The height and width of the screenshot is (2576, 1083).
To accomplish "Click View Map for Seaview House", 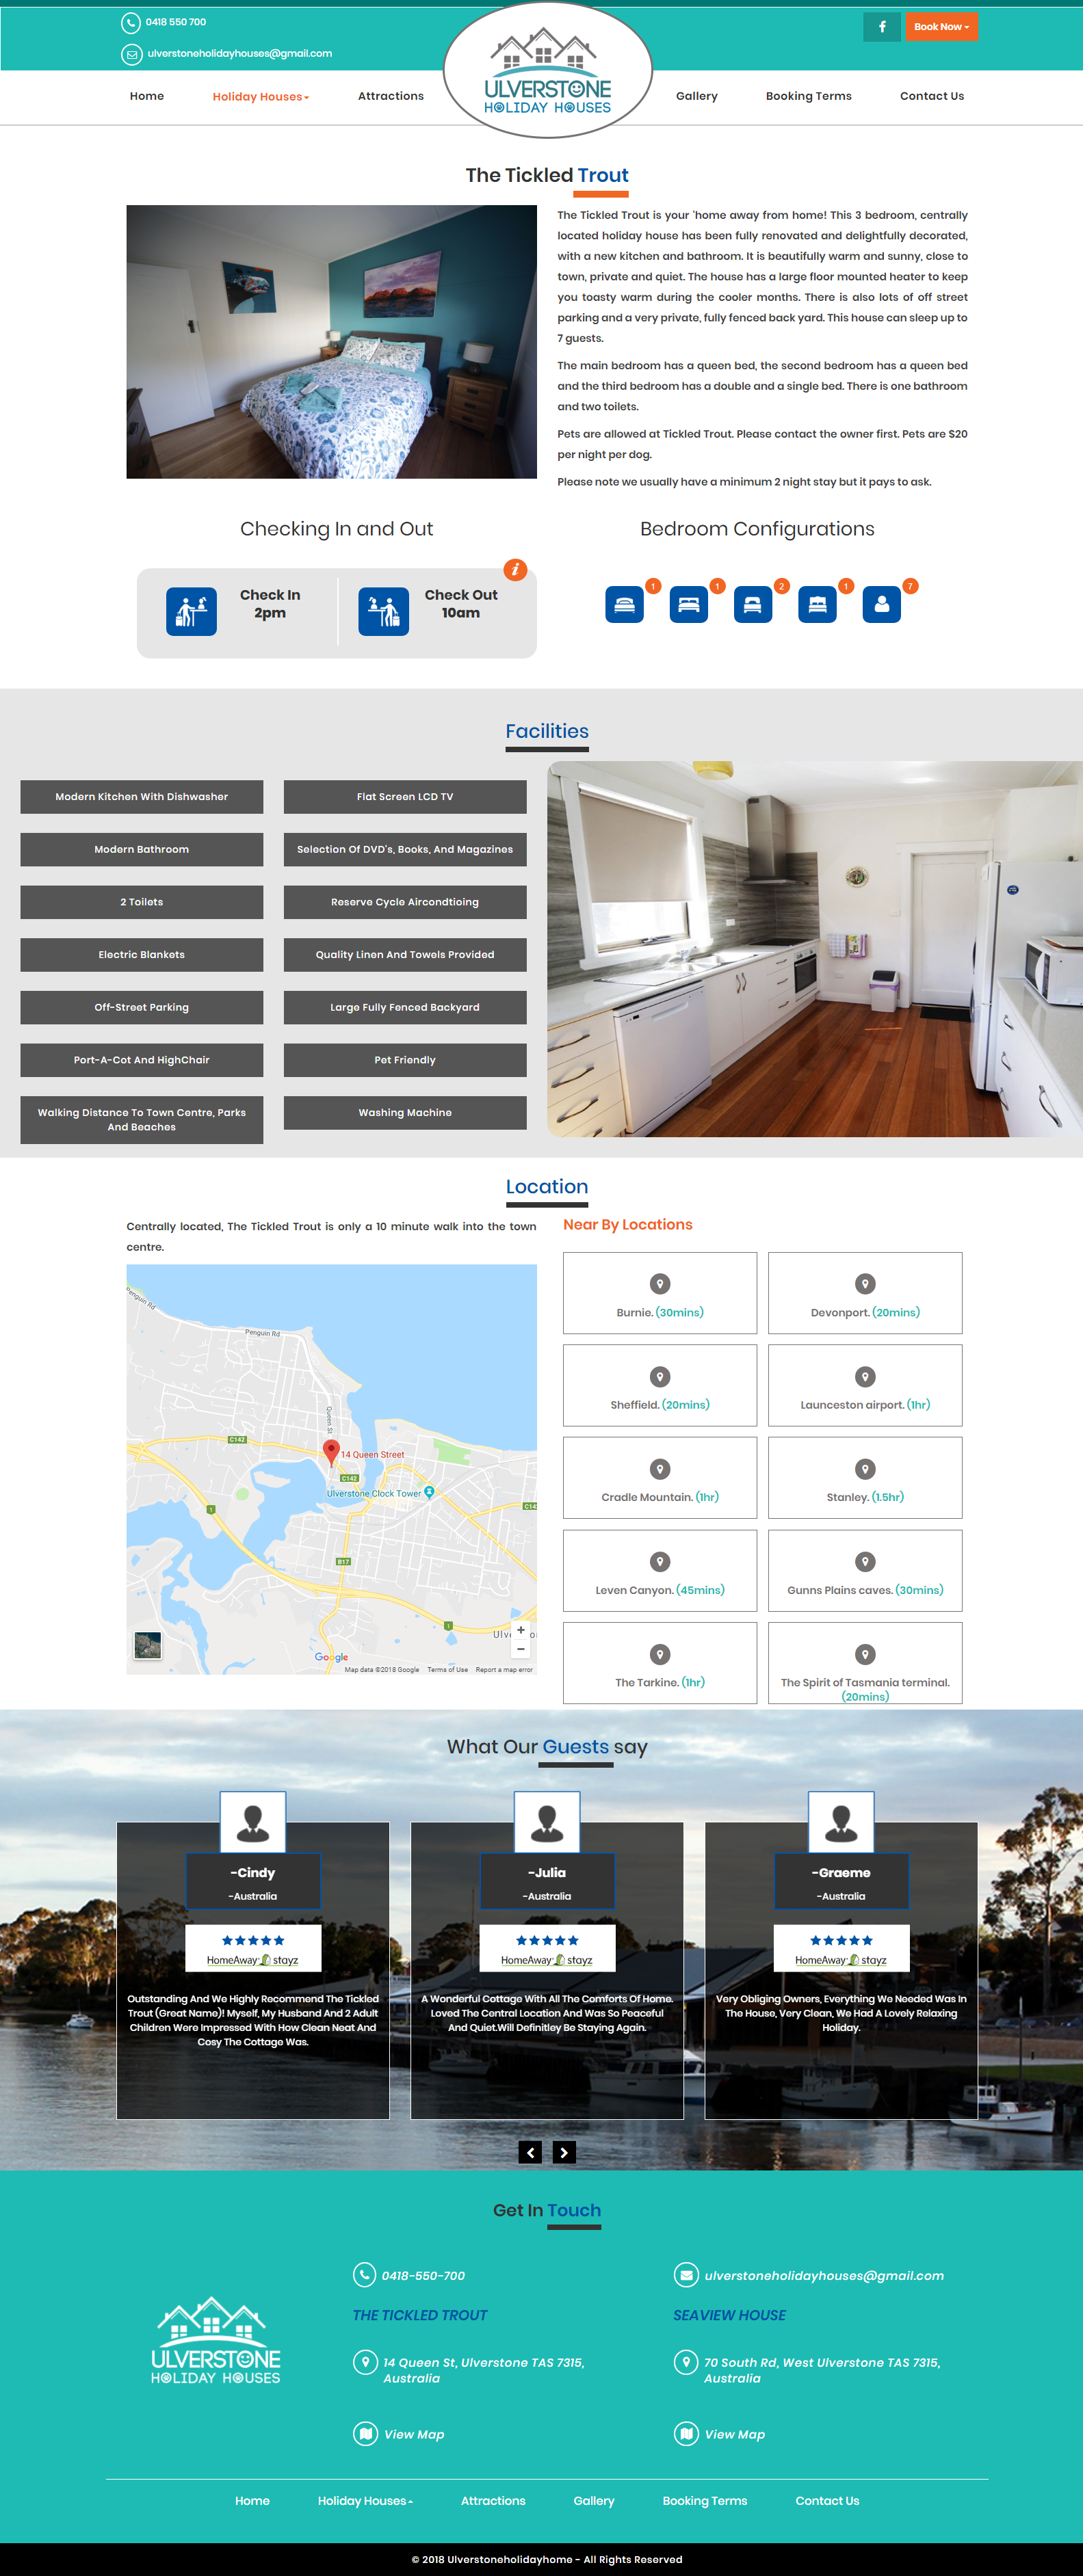I will 734,2434.
